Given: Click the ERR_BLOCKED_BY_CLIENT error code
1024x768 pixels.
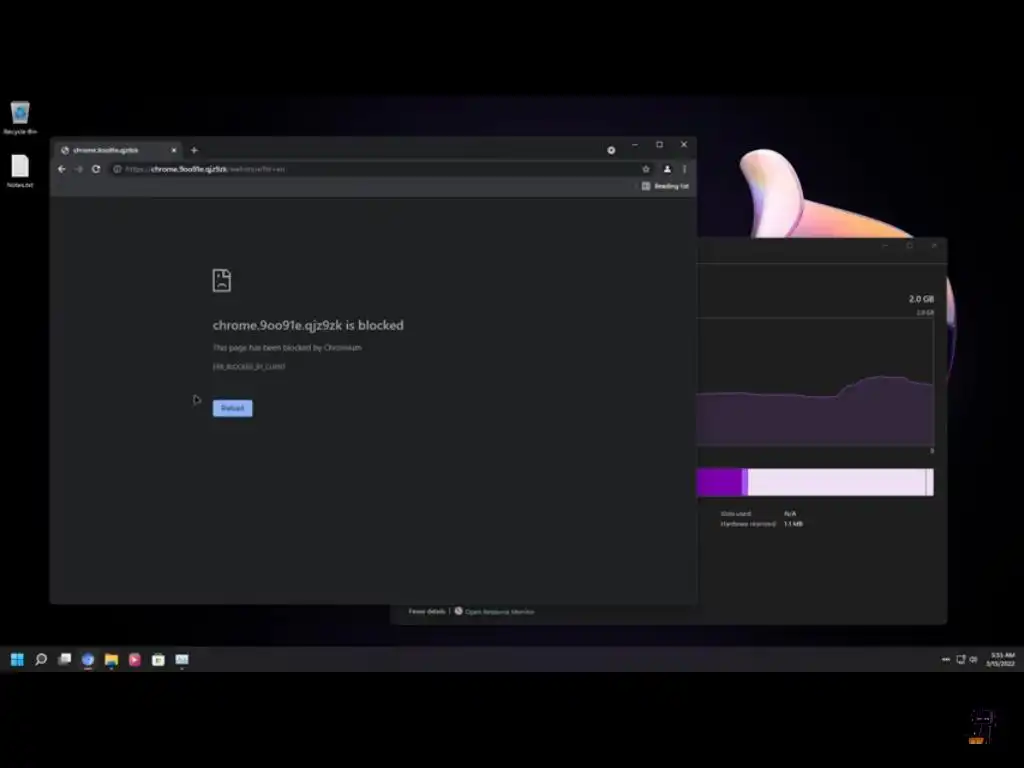Looking at the screenshot, I should click(x=249, y=366).
